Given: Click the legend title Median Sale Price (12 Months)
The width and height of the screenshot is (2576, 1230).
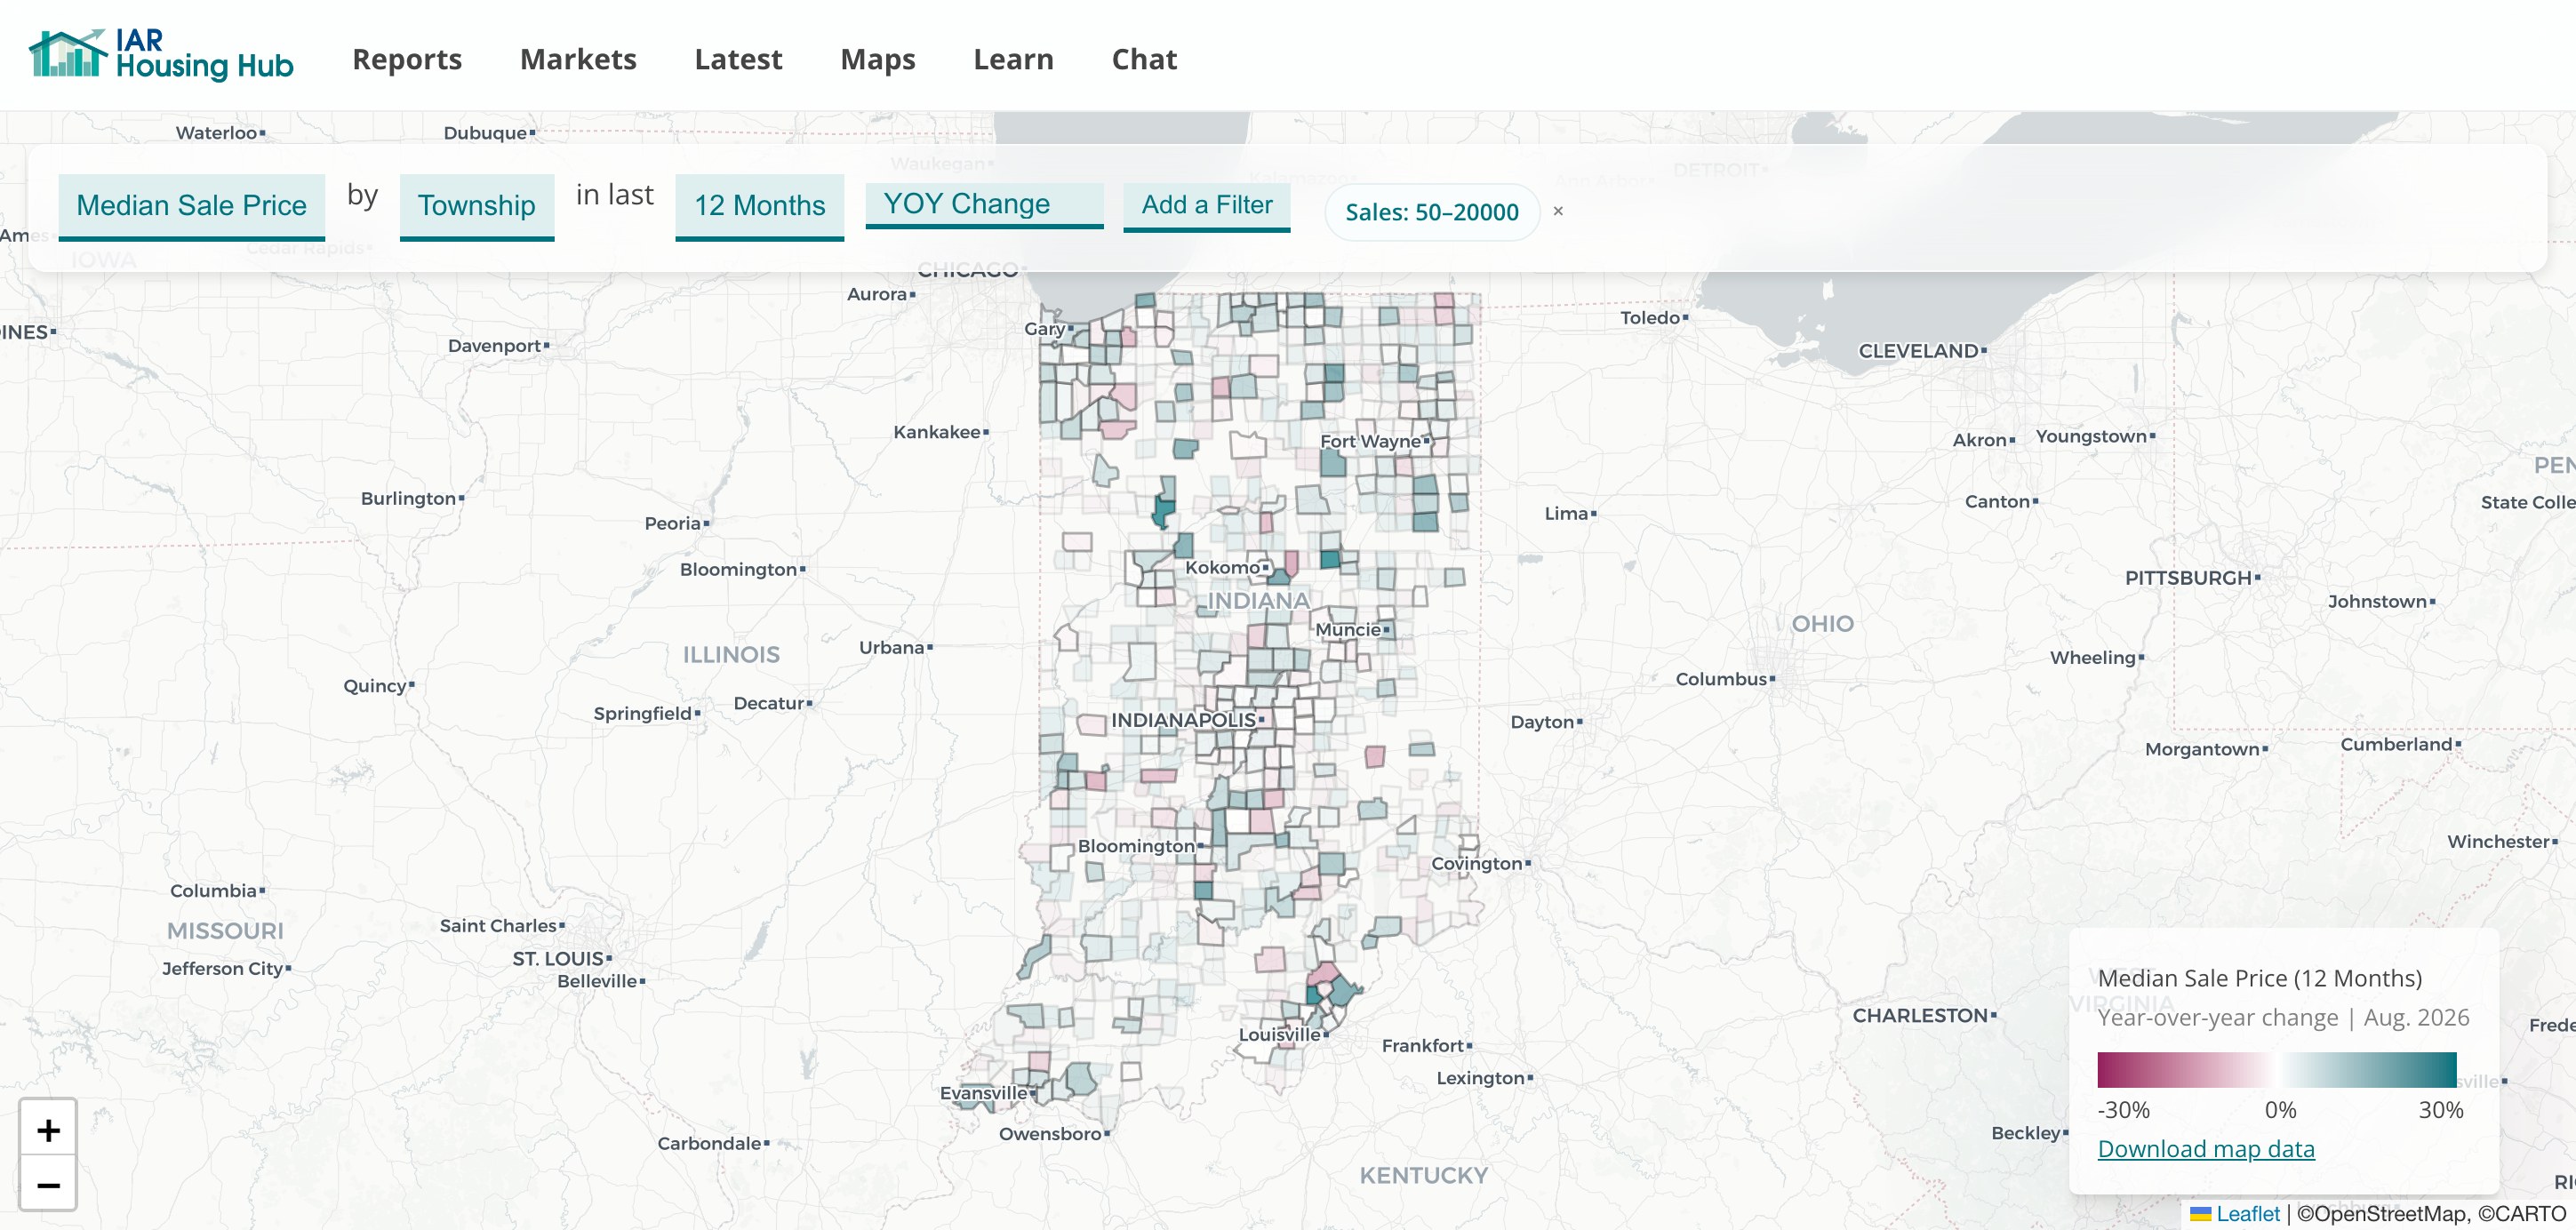Looking at the screenshot, I should [2259, 978].
